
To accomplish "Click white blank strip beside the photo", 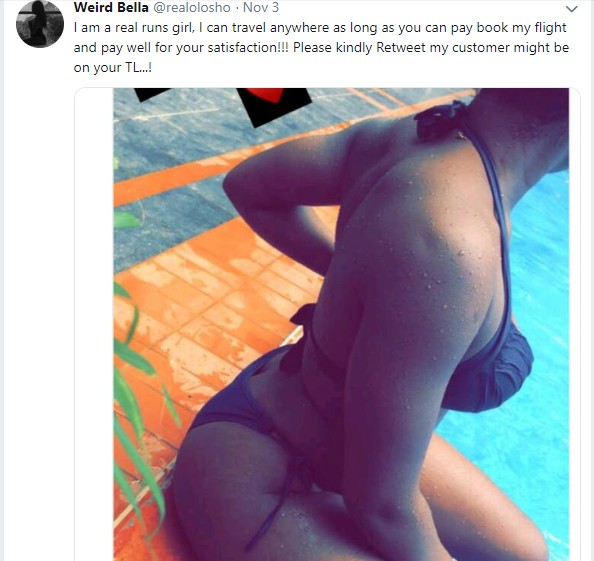I will click(x=94, y=324).
